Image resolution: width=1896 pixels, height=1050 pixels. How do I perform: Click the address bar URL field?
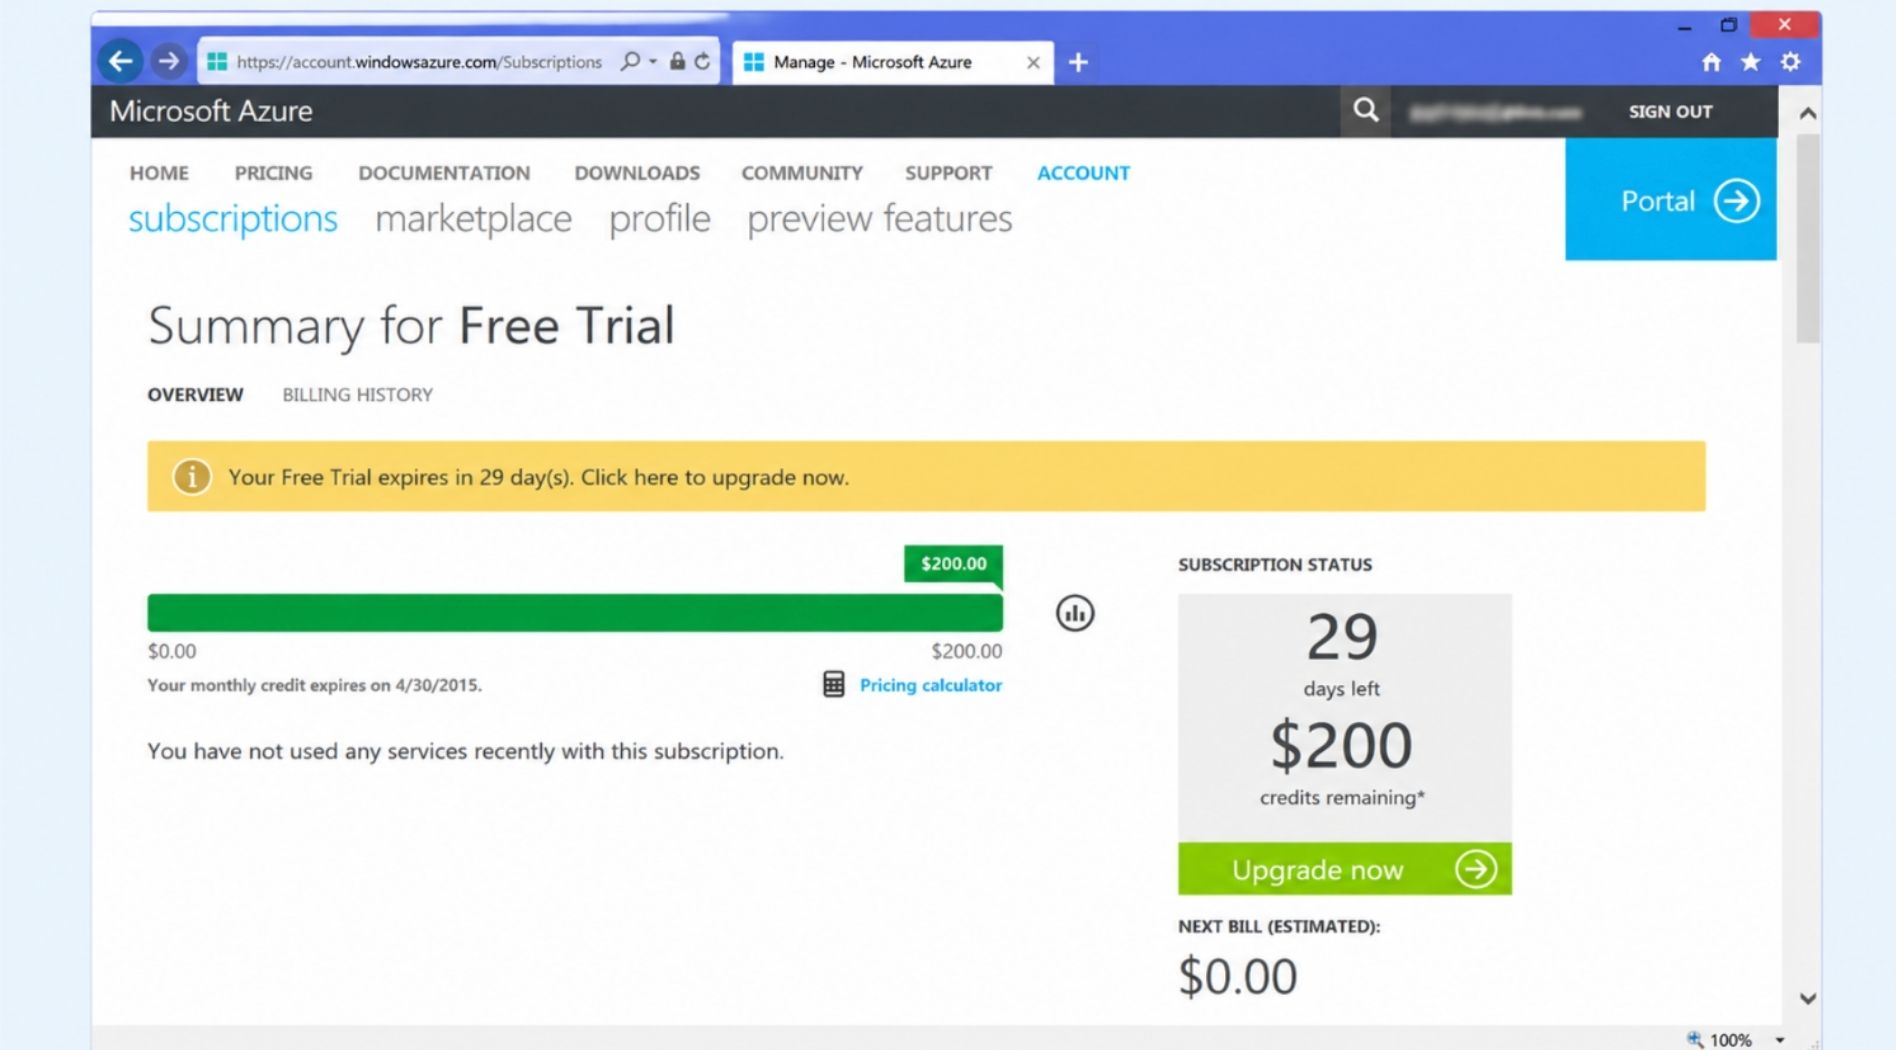(419, 62)
